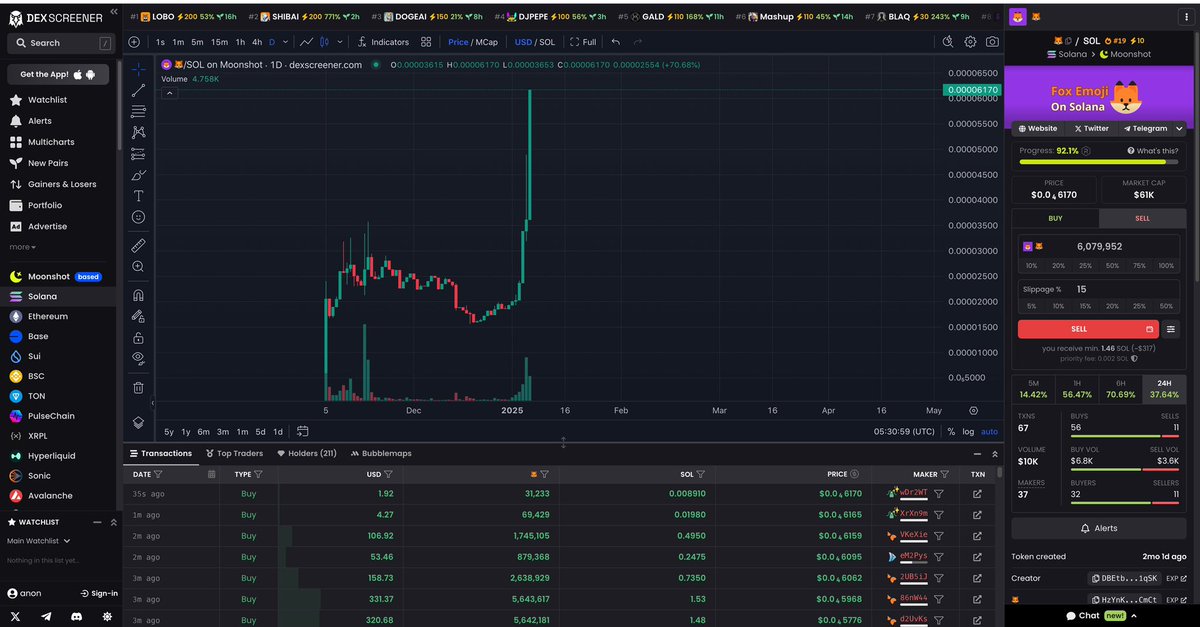
Task: Select the text annotation tool
Action: coord(138,195)
